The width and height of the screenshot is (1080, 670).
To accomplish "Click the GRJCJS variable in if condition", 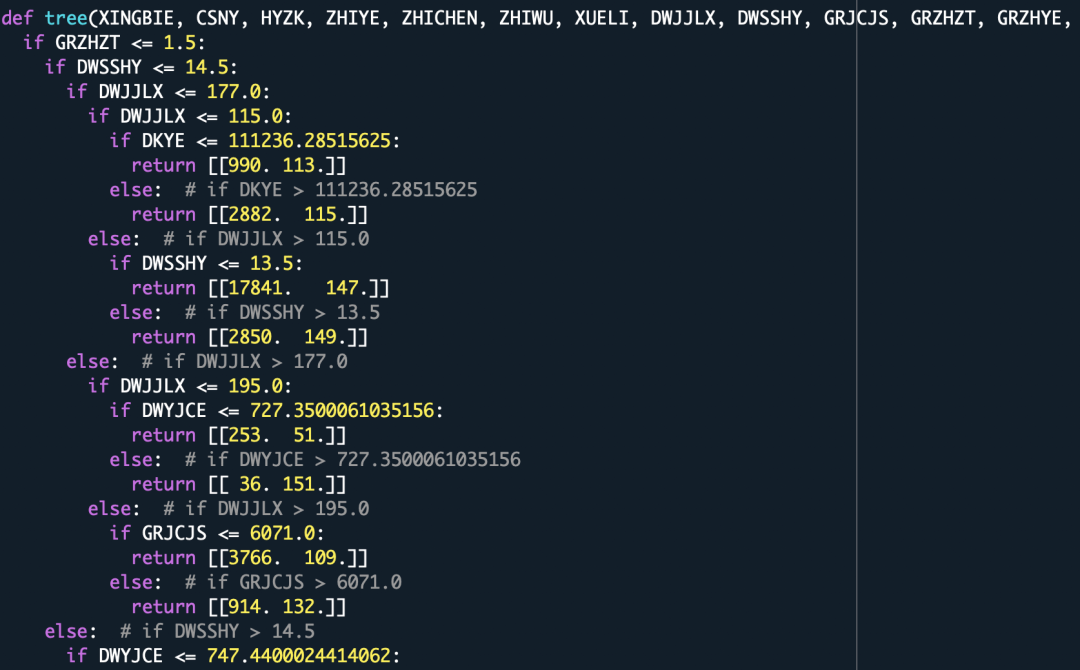I will pyautogui.click(x=174, y=533).
